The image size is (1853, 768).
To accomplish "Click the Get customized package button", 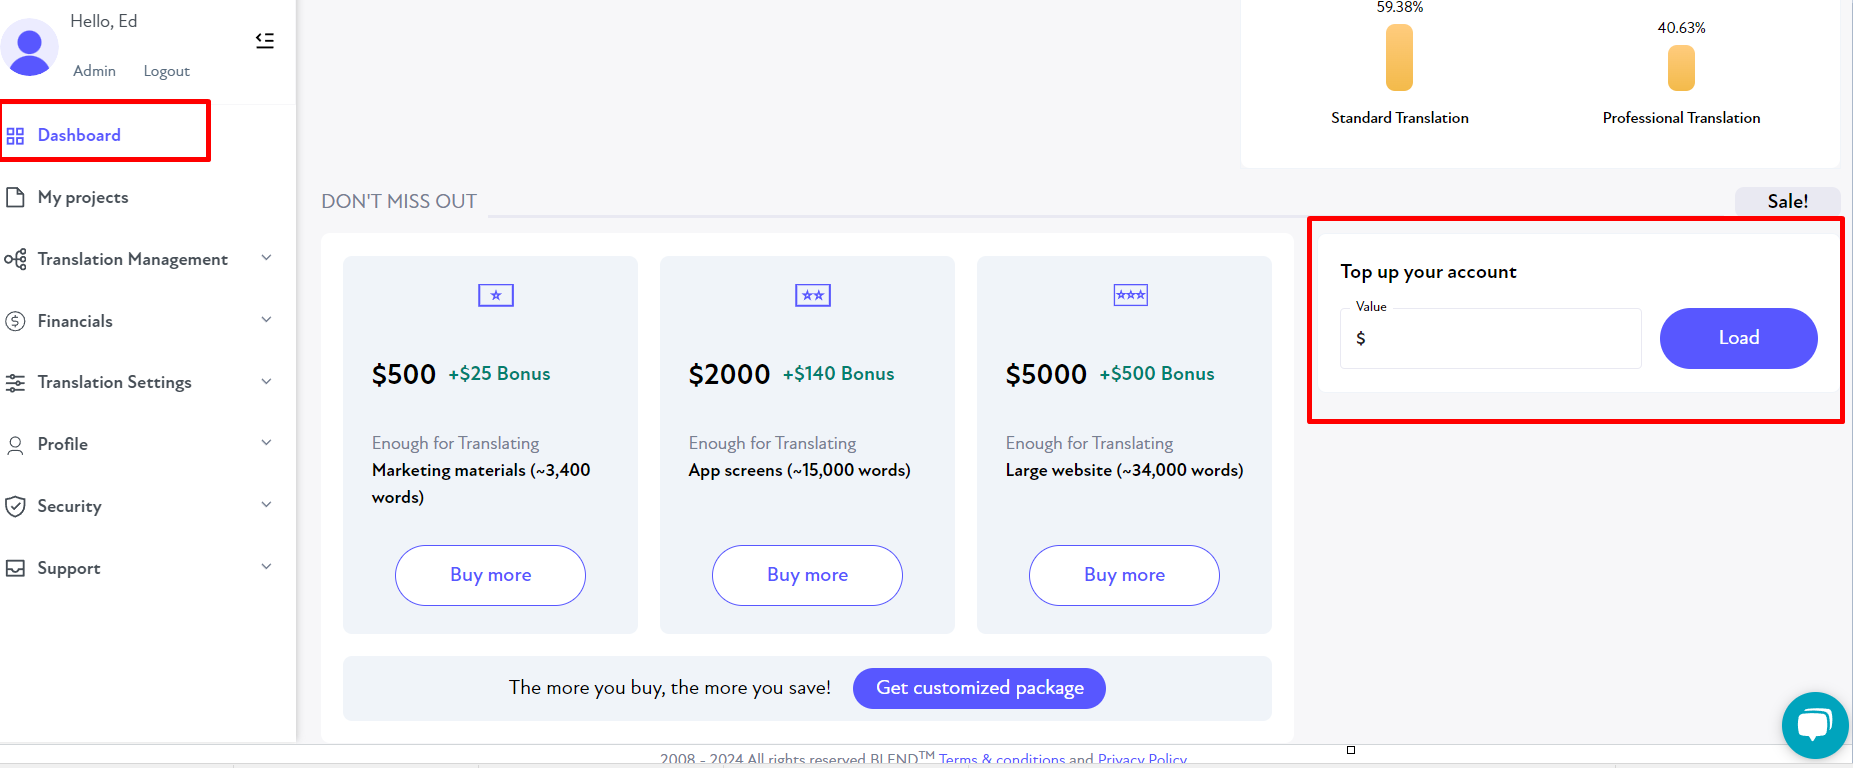I will pyautogui.click(x=979, y=688).
